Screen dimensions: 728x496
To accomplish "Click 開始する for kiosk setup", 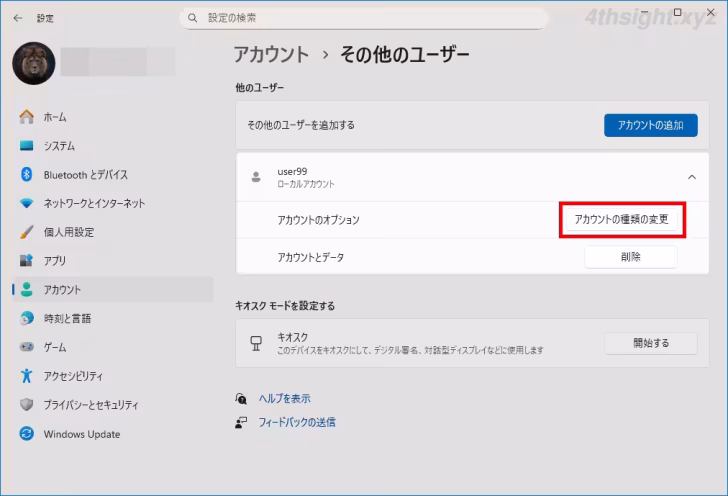I will [x=650, y=343].
